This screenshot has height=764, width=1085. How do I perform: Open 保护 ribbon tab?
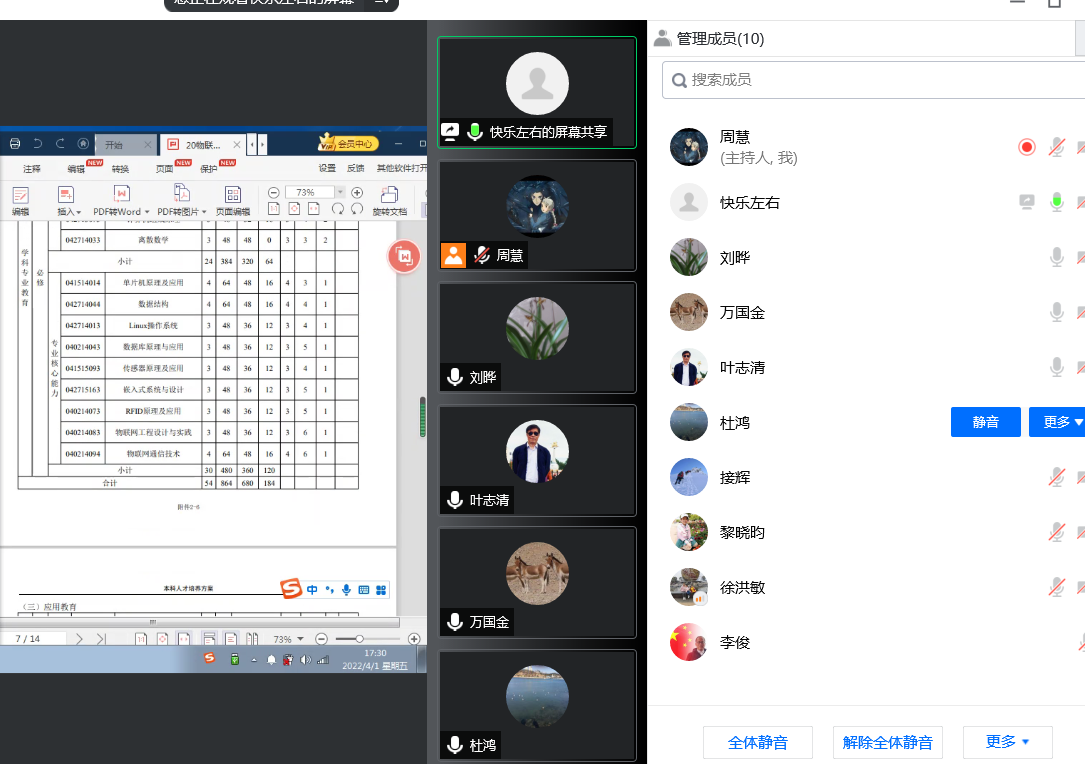(x=208, y=169)
